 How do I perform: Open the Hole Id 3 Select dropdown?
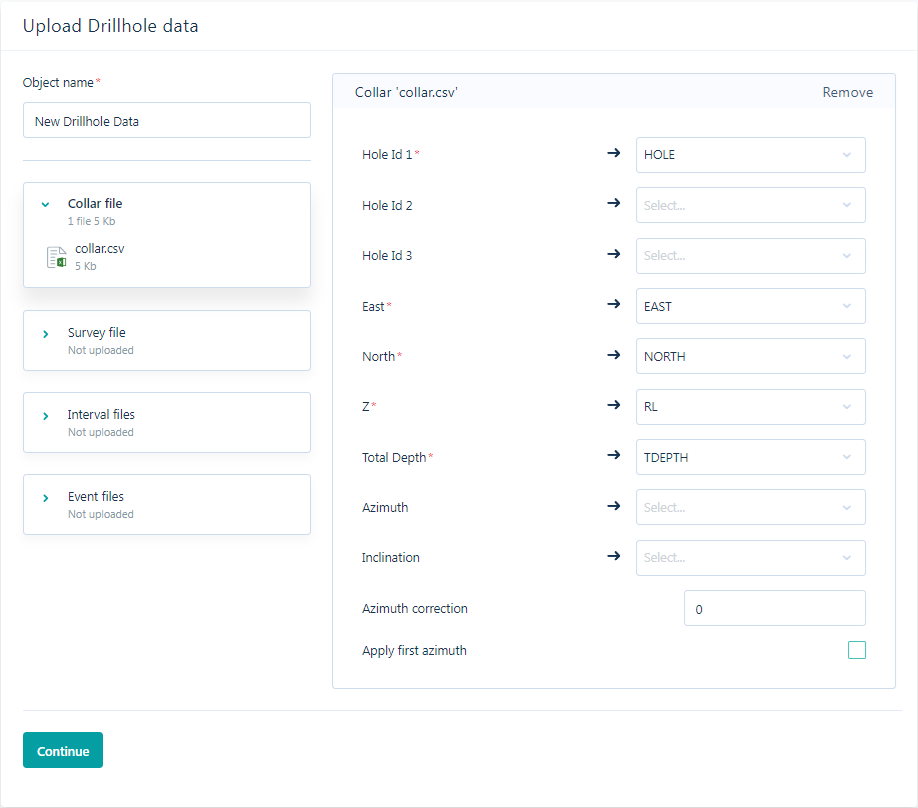(751, 256)
